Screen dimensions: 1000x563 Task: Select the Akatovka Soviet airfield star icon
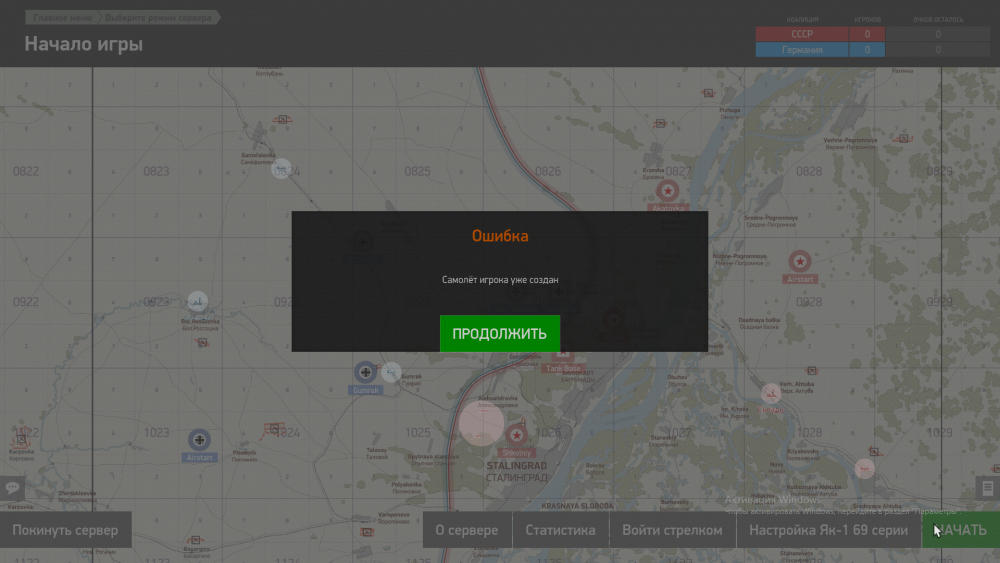tap(668, 191)
